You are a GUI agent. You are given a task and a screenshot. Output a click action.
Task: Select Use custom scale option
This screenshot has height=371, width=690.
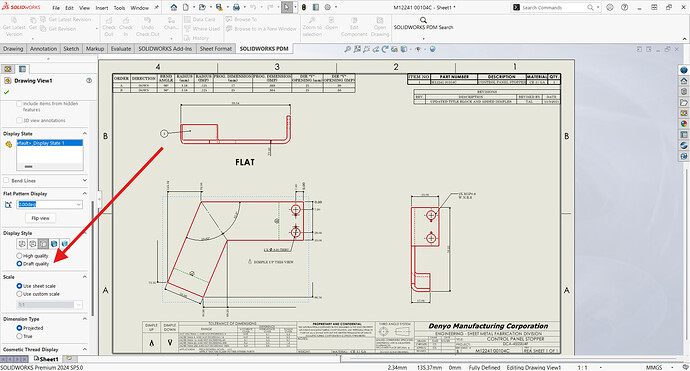coord(19,294)
